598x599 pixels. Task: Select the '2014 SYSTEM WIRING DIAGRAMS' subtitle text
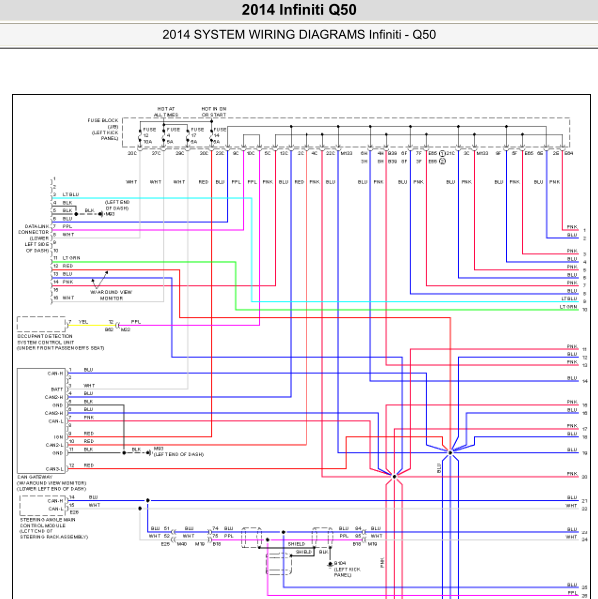pyautogui.click(x=264, y=35)
